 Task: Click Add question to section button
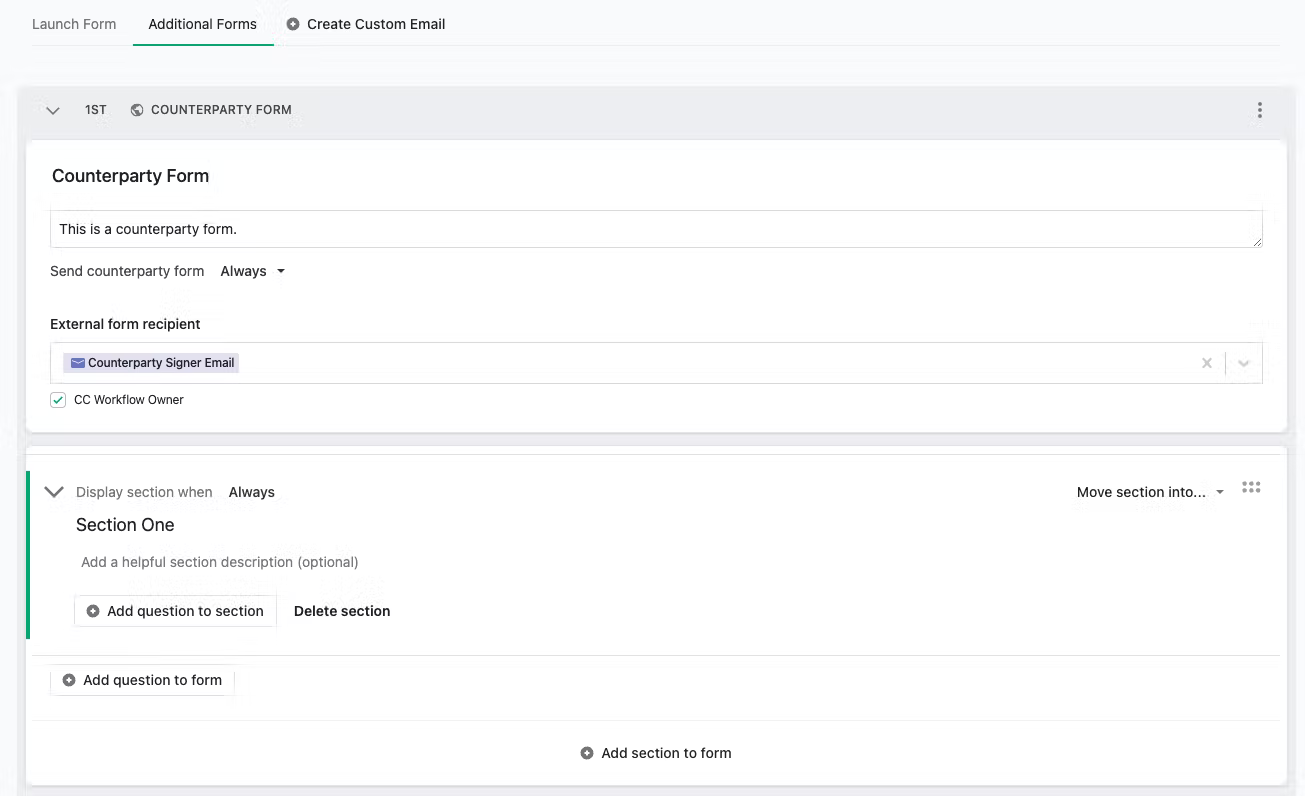point(175,611)
